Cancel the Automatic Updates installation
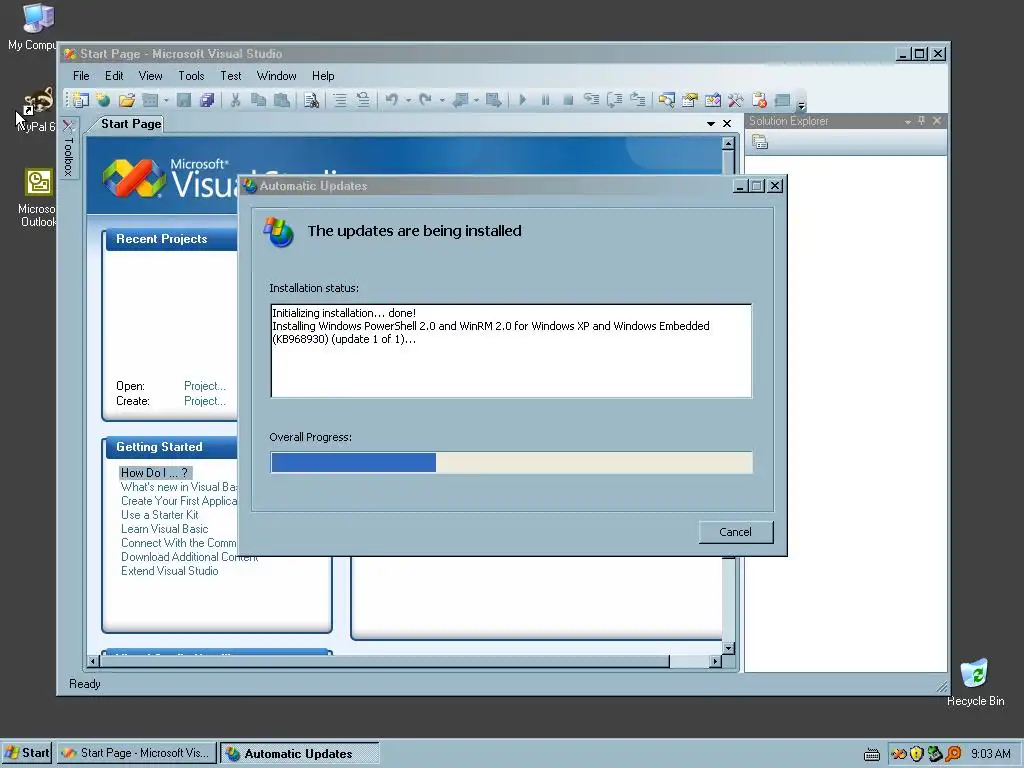 tap(736, 532)
